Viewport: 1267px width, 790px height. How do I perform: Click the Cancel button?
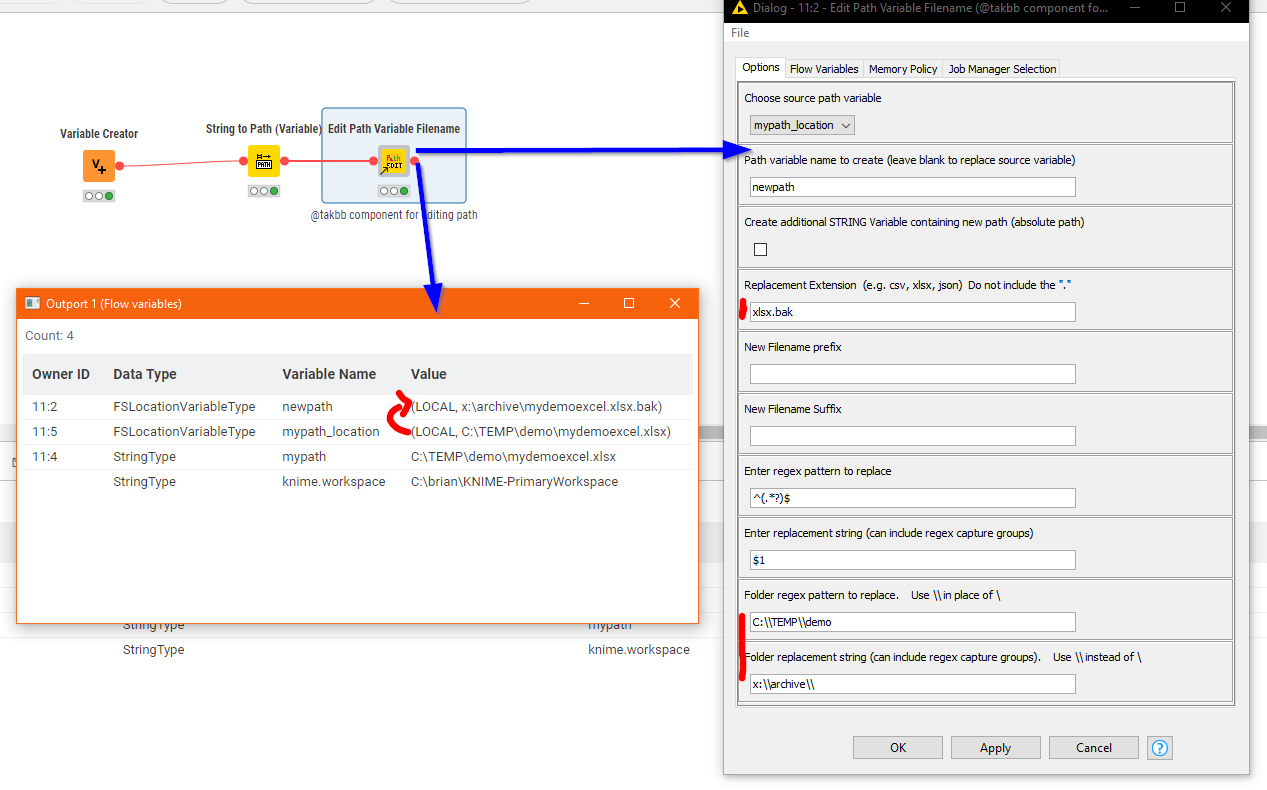(x=1093, y=747)
